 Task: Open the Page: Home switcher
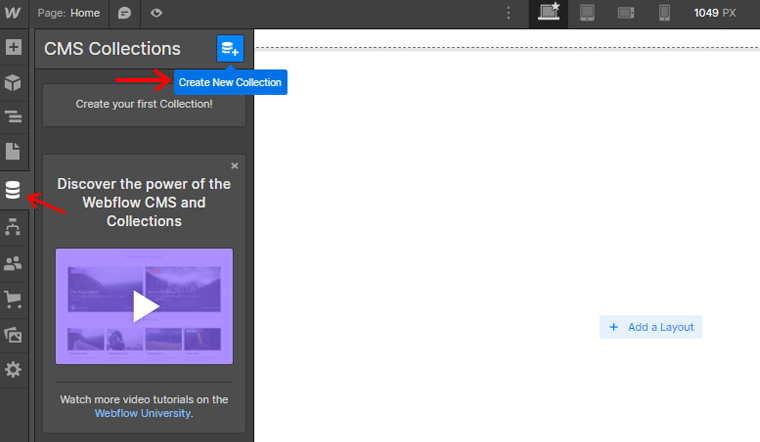coord(71,13)
